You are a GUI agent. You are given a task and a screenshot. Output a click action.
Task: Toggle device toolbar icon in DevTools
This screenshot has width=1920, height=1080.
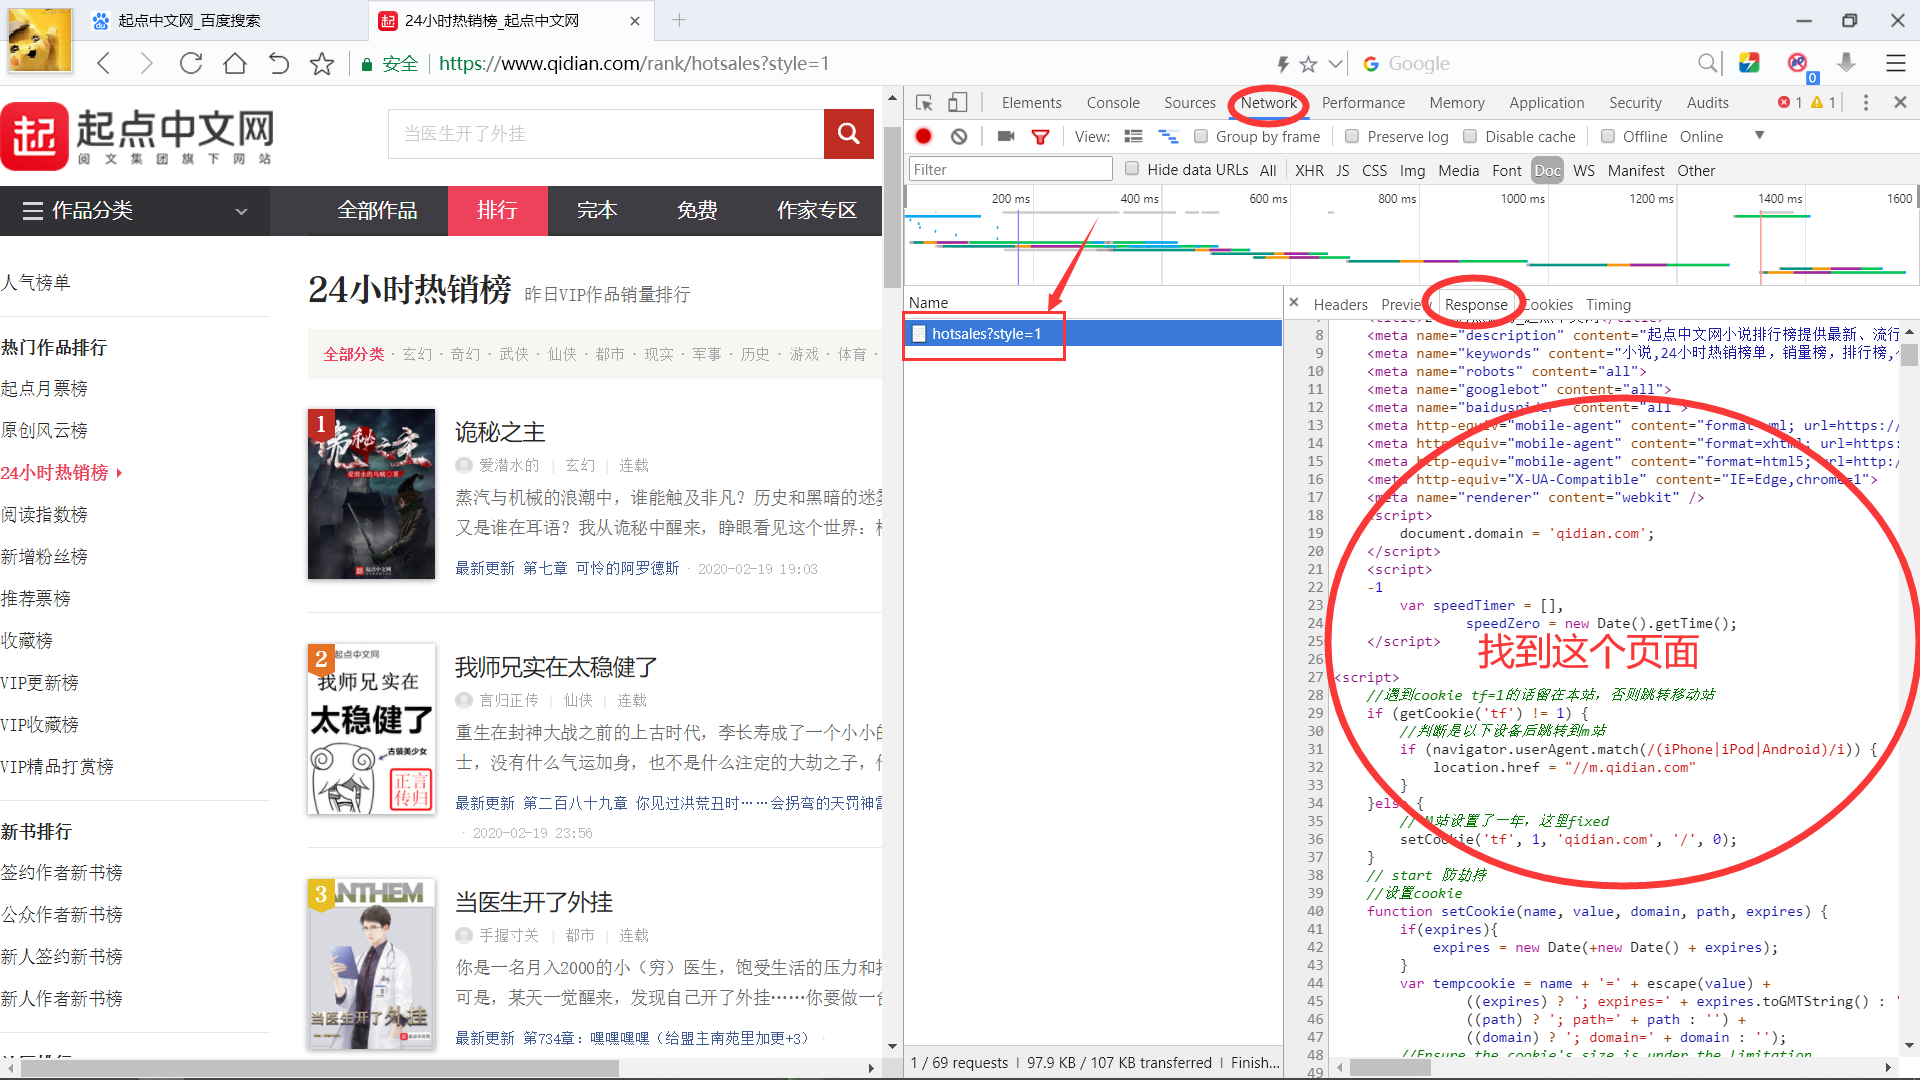click(x=958, y=102)
